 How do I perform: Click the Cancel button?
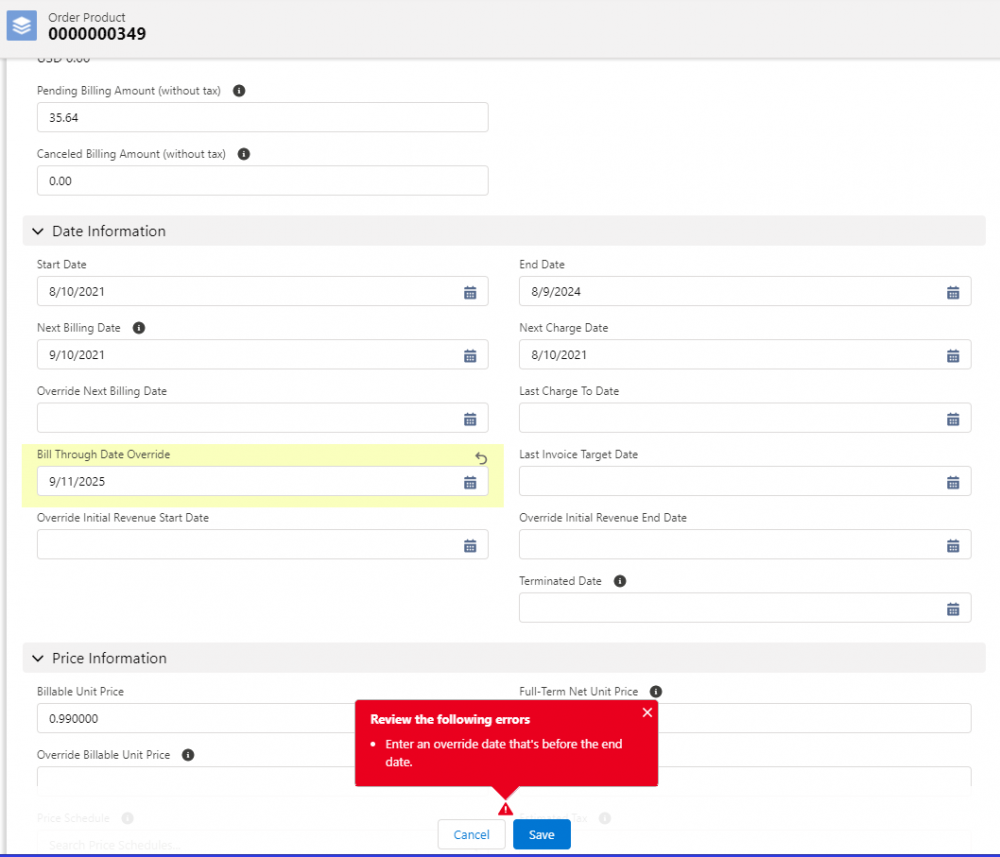pos(471,835)
